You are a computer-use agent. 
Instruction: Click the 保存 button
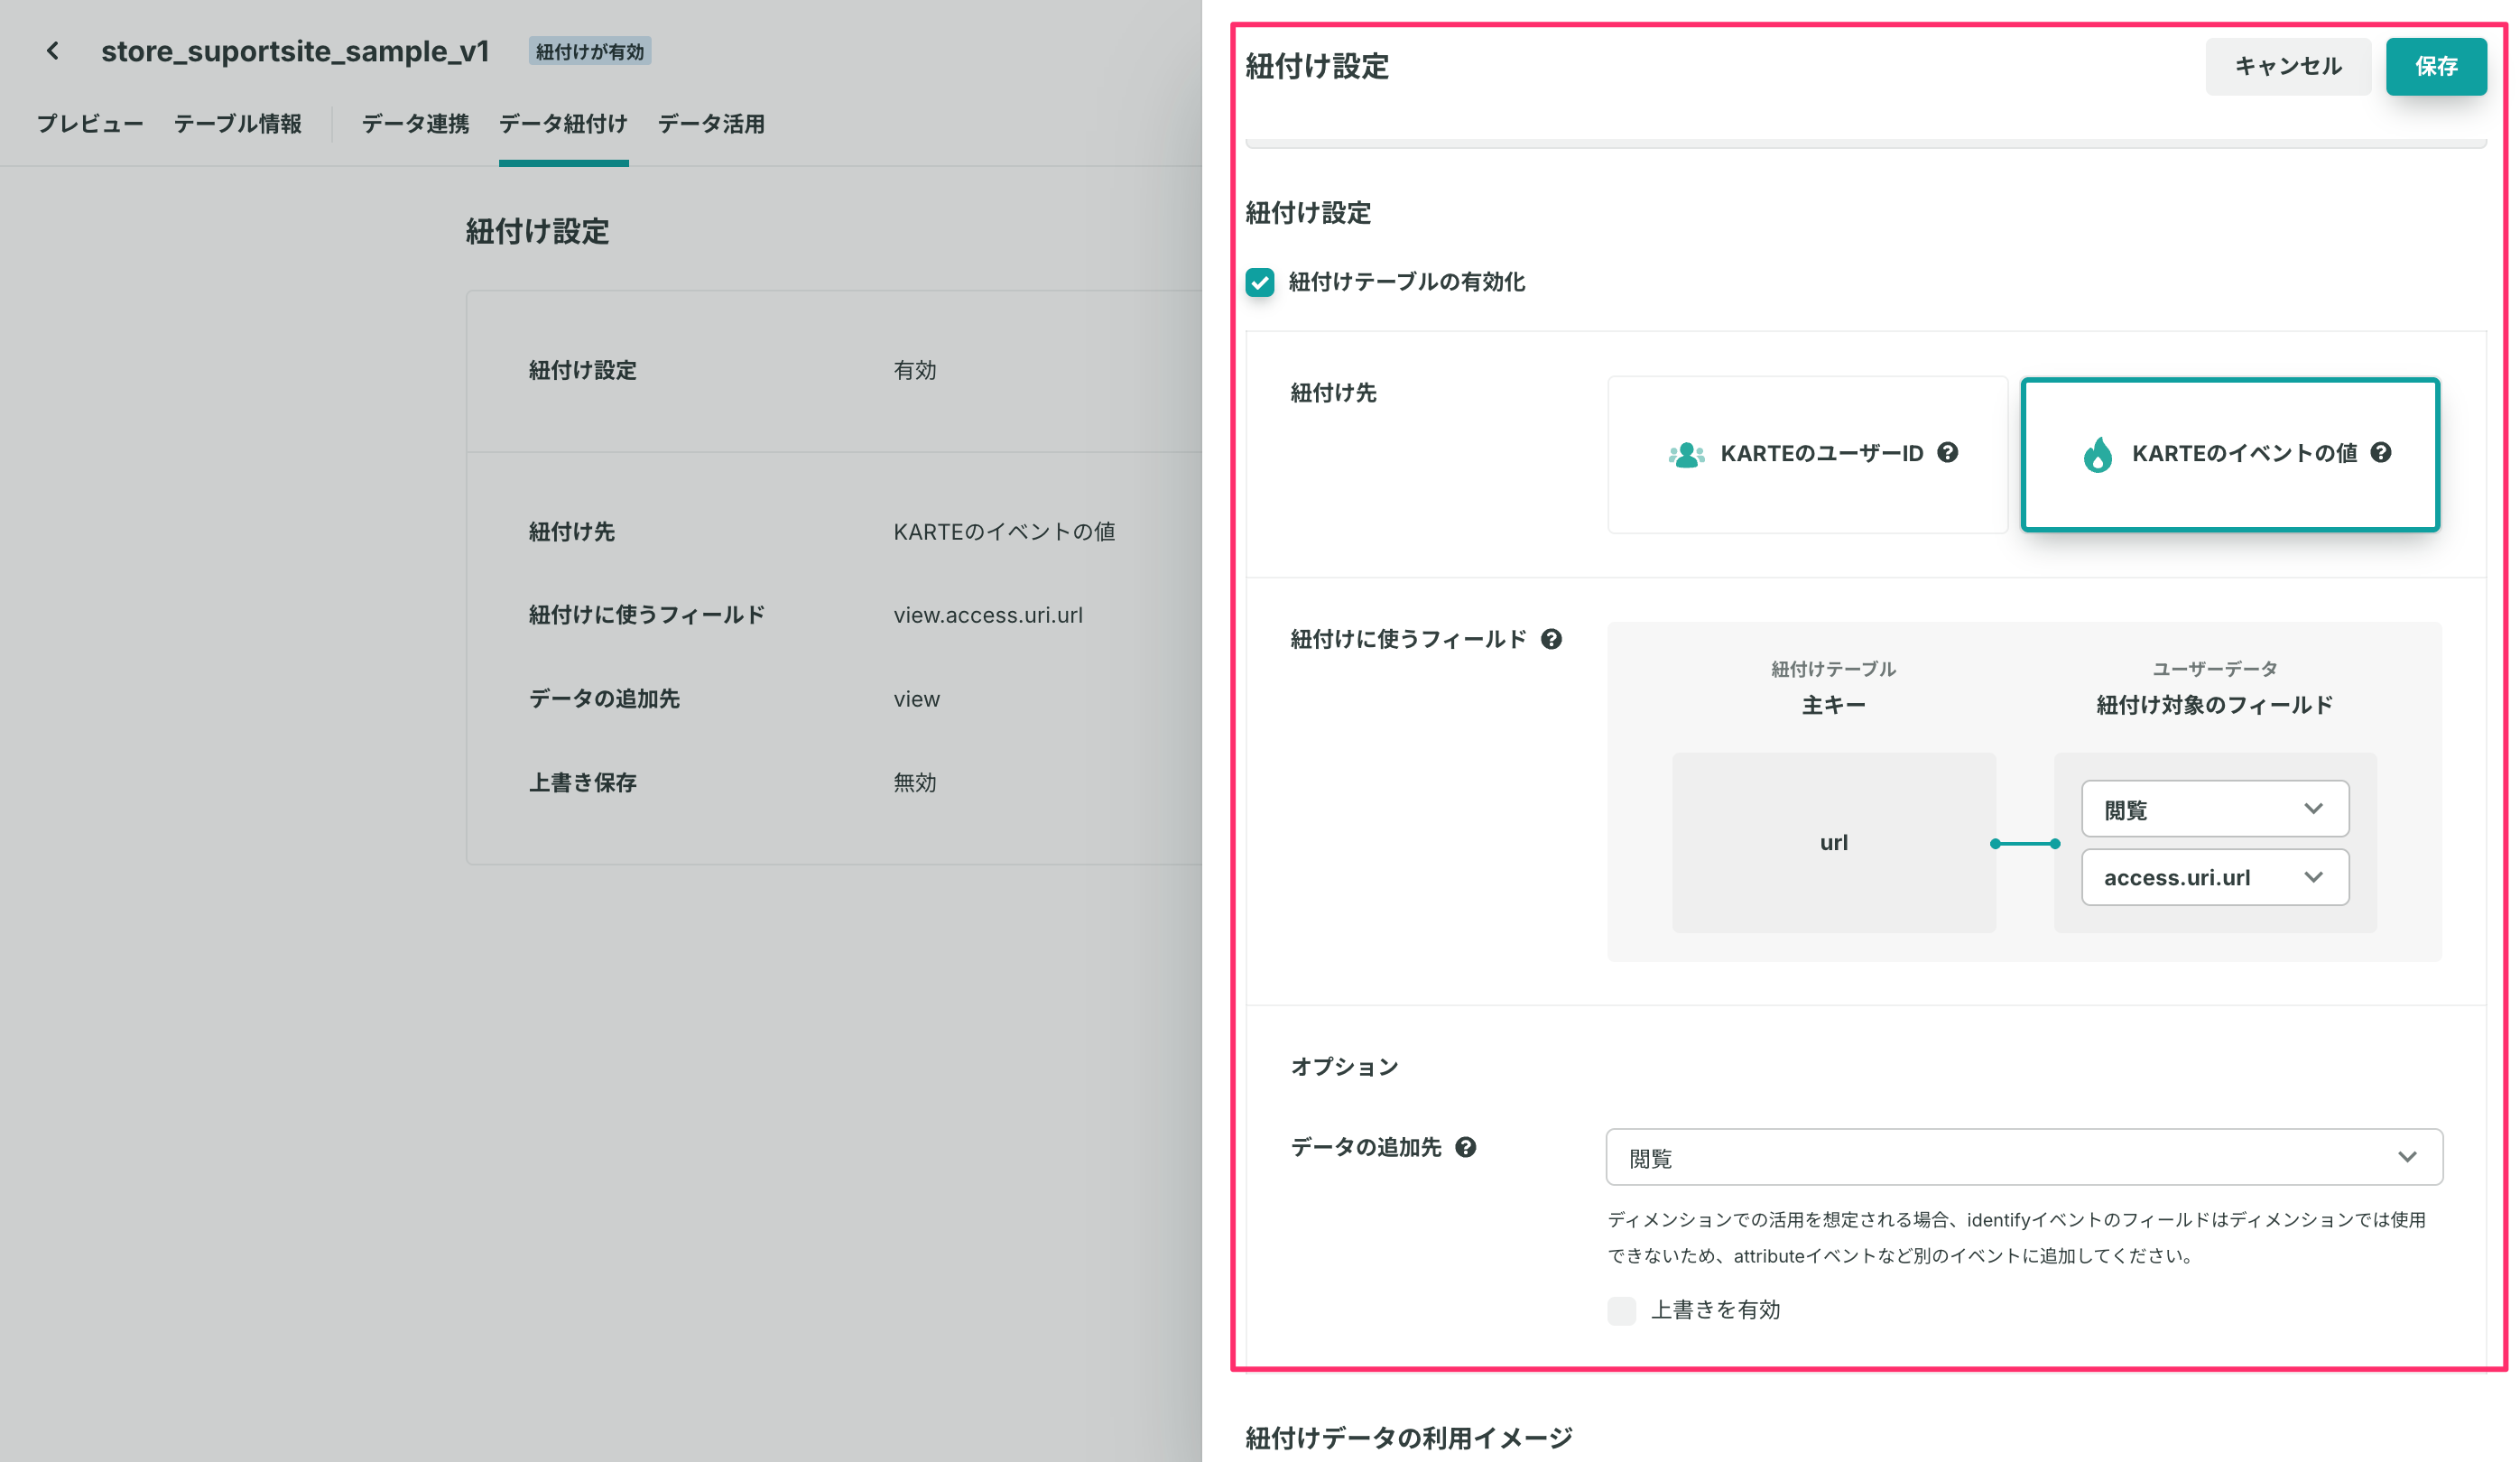point(2435,67)
